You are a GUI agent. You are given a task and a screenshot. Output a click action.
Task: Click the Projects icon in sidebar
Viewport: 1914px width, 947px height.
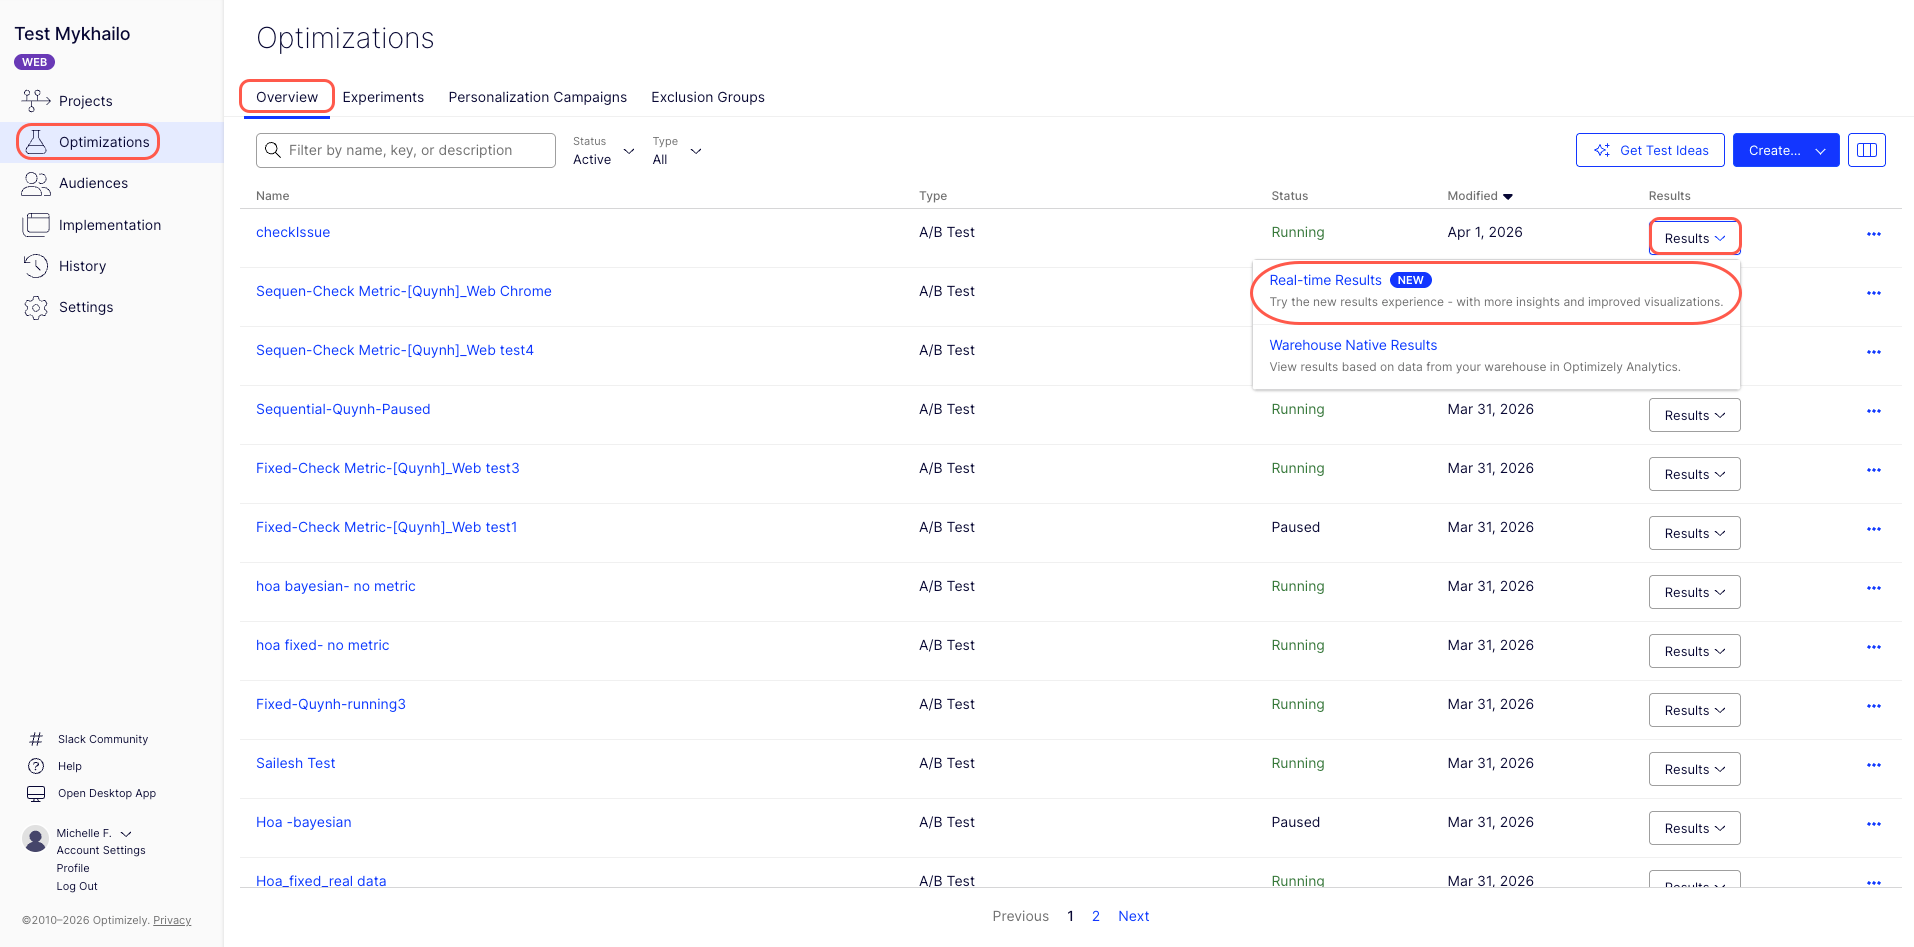coord(36,100)
